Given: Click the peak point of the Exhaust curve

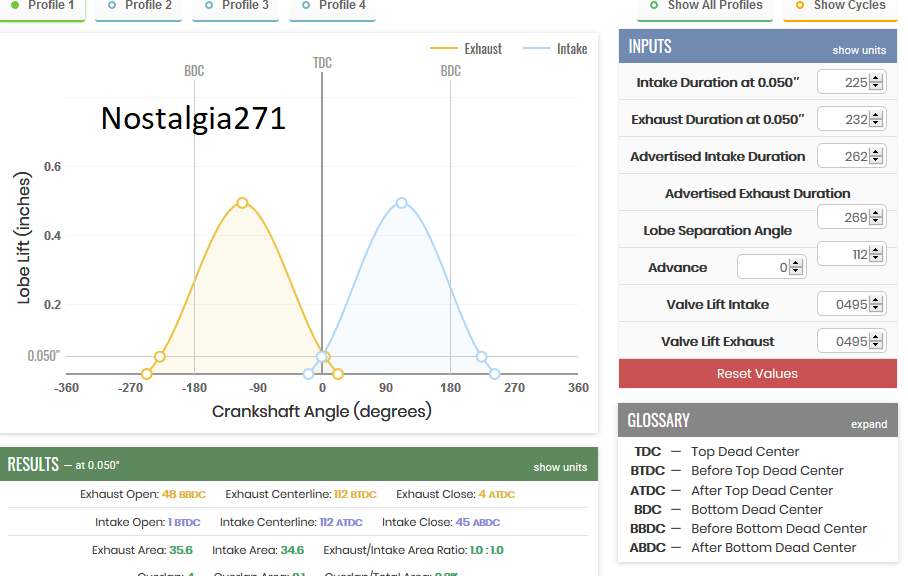Looking at the screenshot, I should pyautogui.click(x=243, y=203).
